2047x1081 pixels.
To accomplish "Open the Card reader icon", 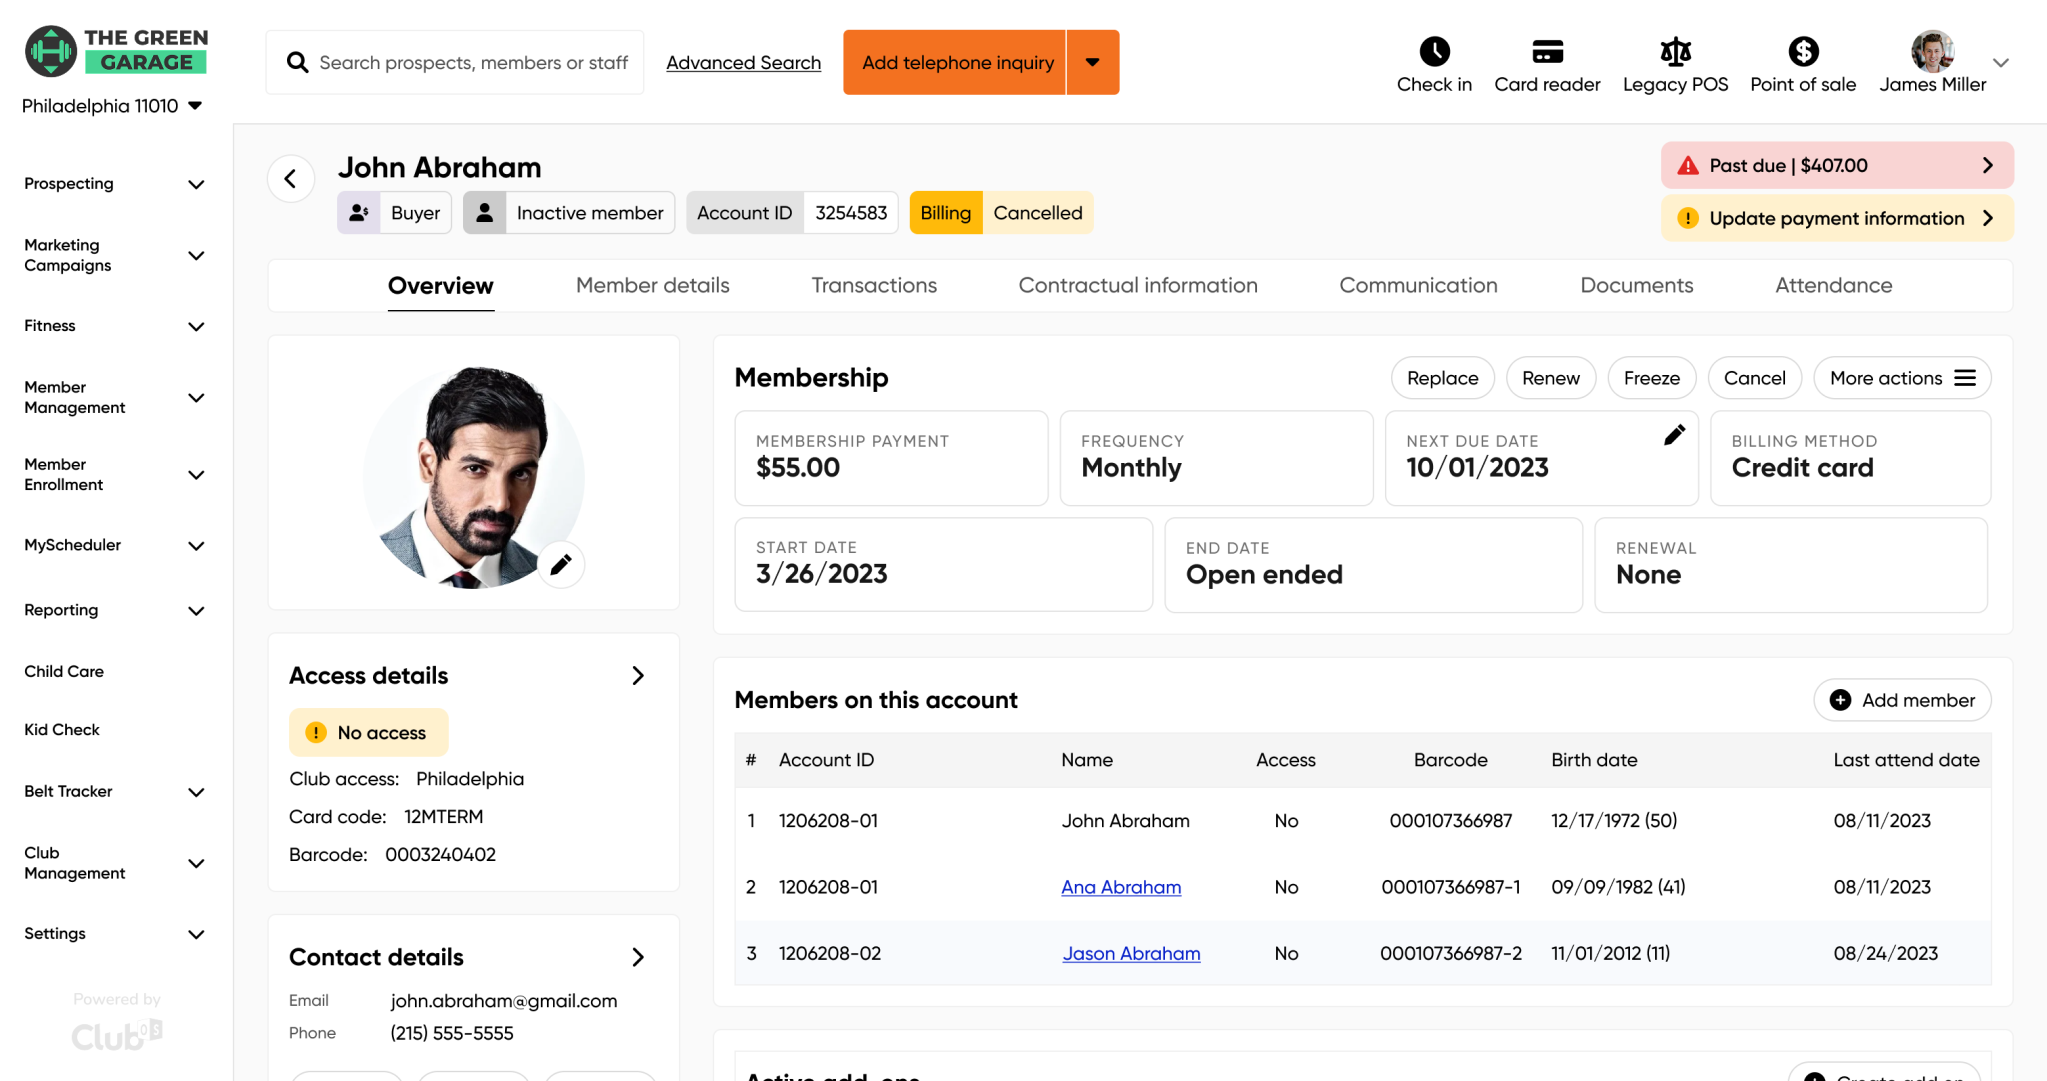I will click(x=1547, y=51).
